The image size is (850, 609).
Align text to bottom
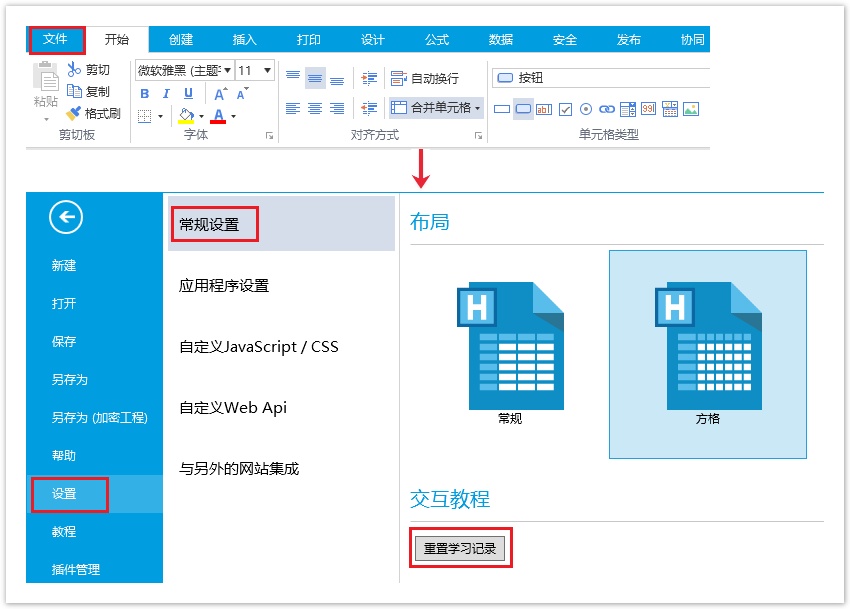click(x=337, y=79)
